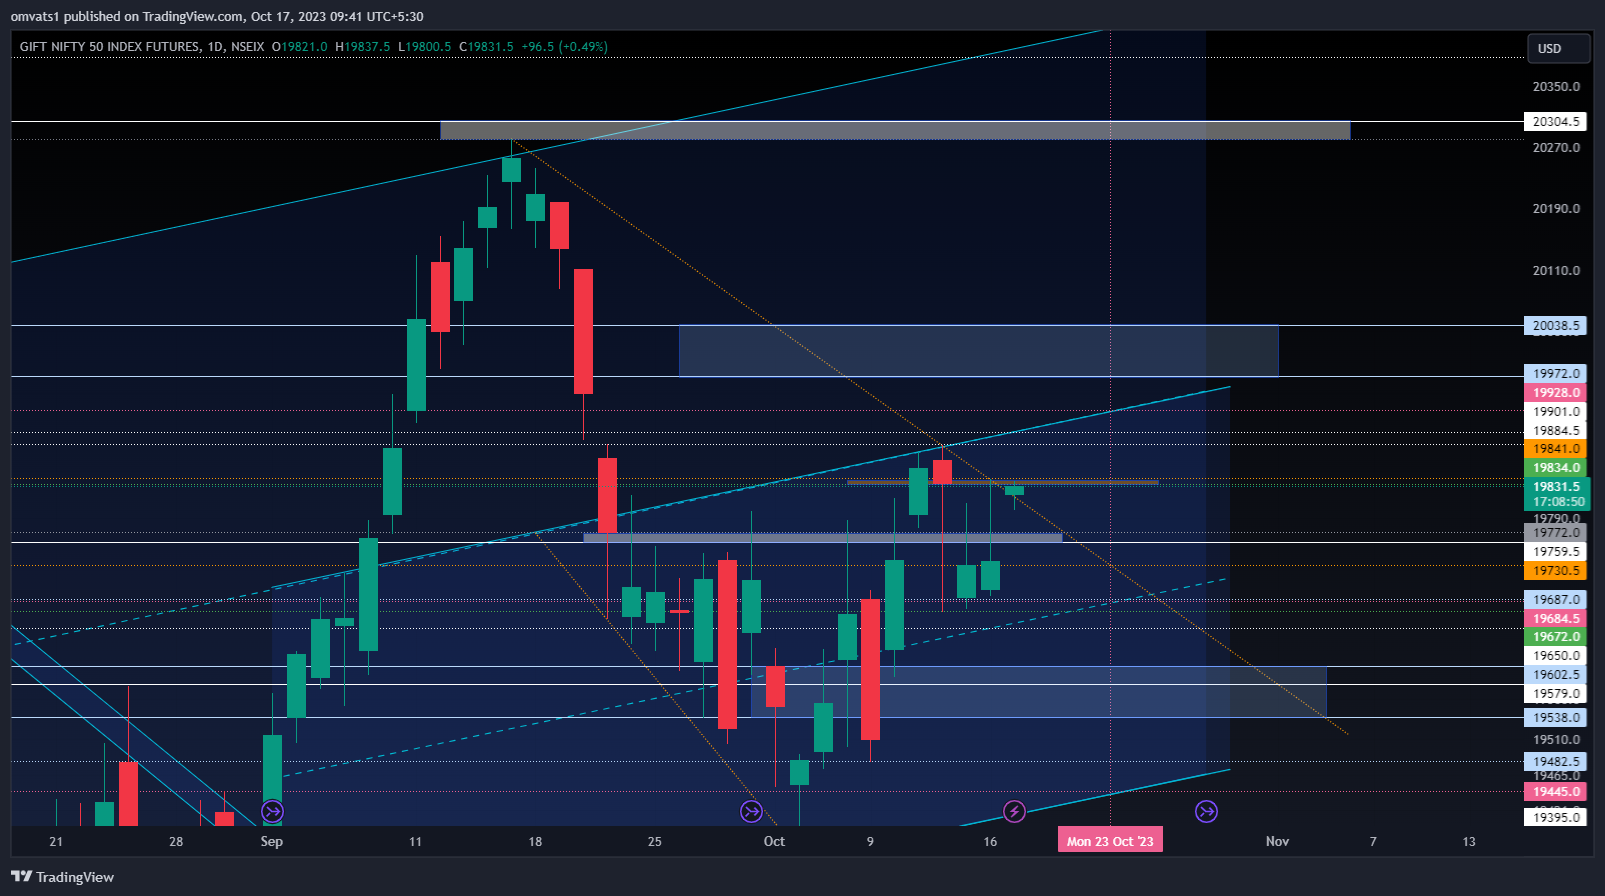Click the high value H19837.5
The image size is (1605, 896).
pos(363,47)
